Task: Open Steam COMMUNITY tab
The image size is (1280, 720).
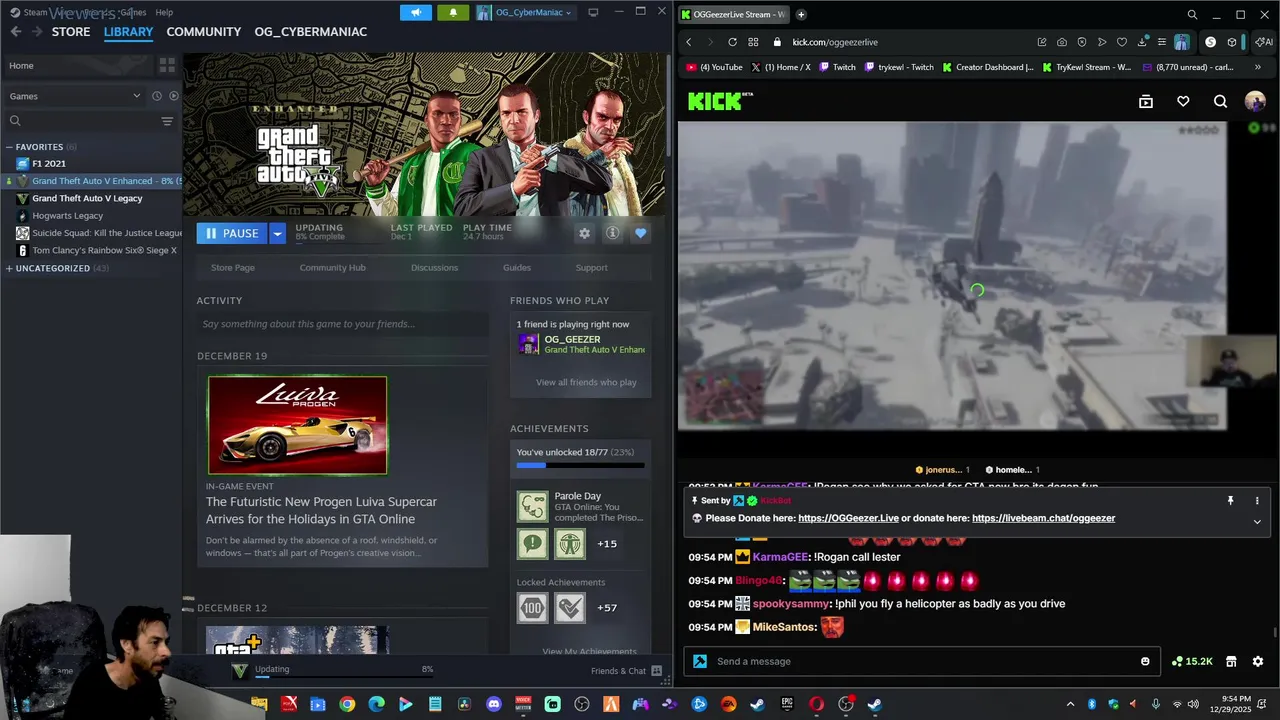Action: point(204,32)
